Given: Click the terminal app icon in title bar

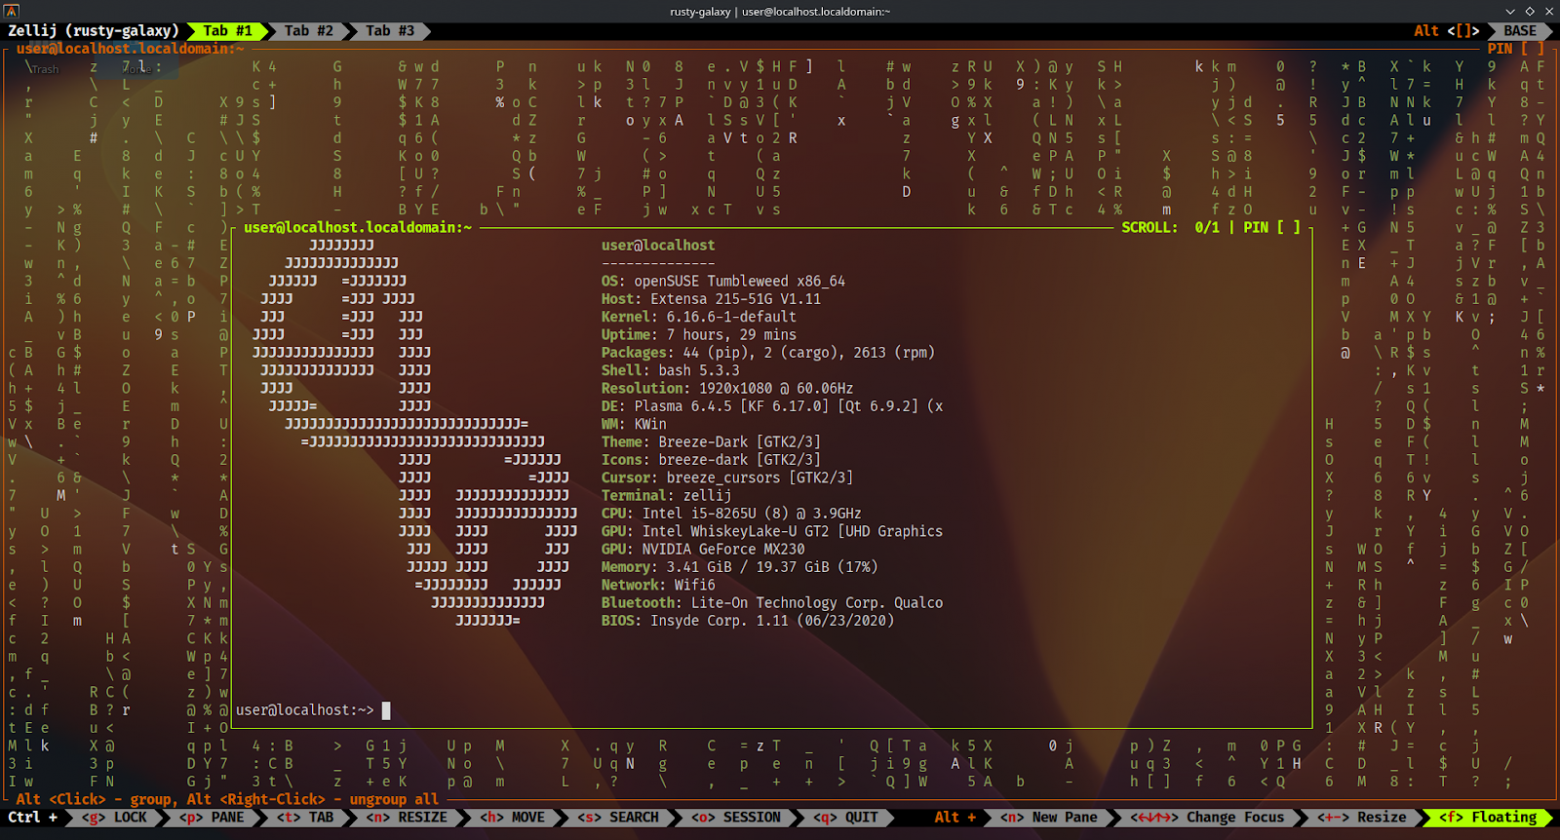Looking at the screenshot, I should (13, 10).
